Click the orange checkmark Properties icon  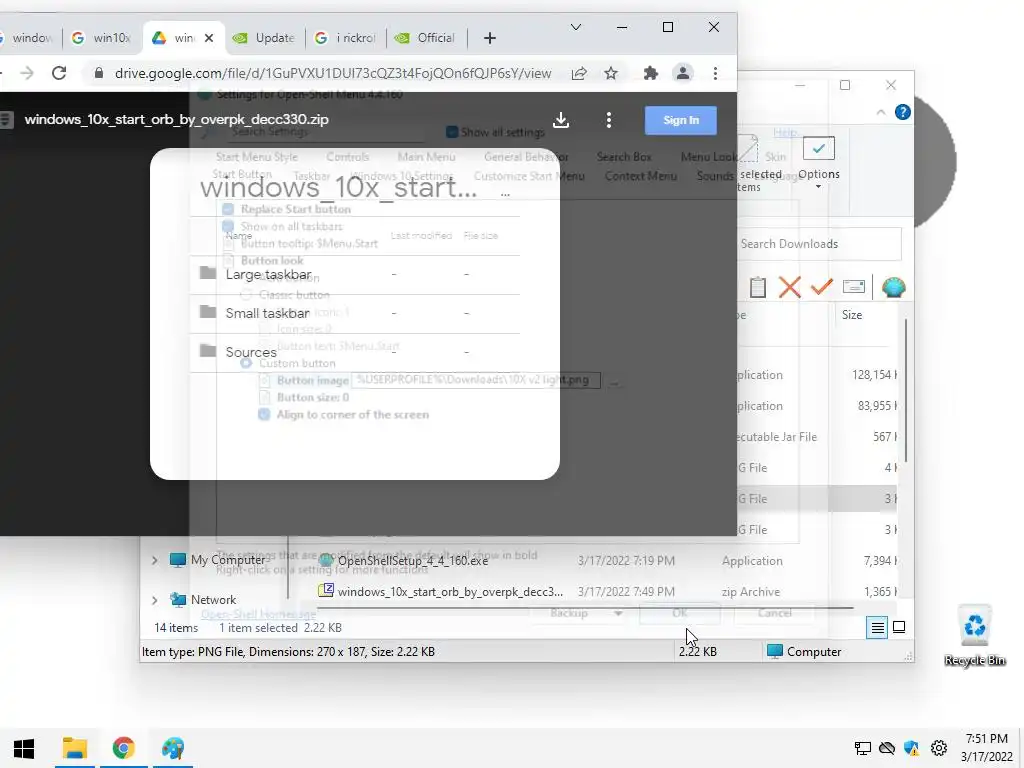point(822,287)
